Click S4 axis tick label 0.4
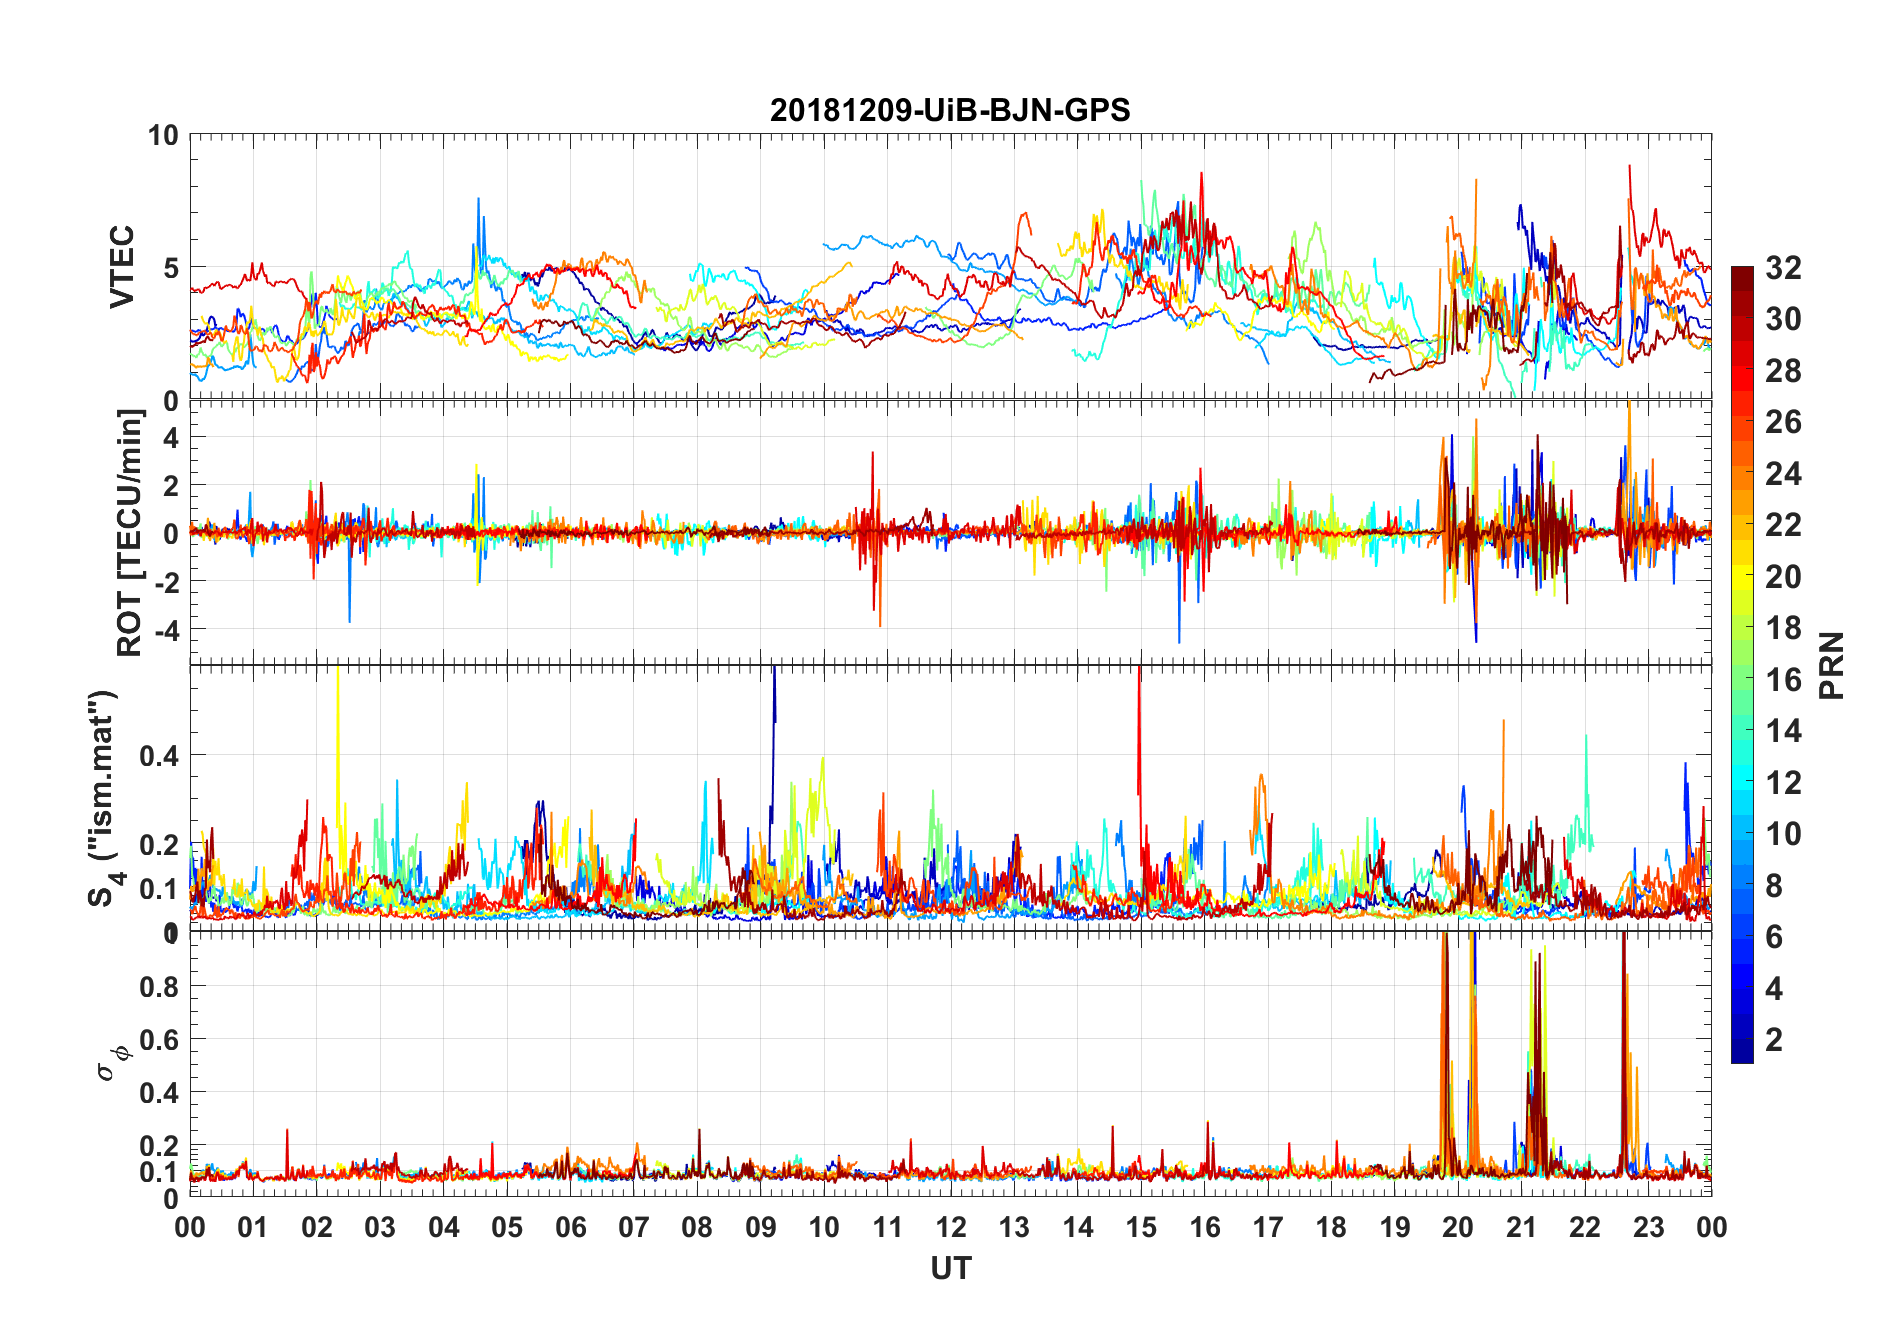The height and width of the screenshot is (1330, 1902). [x=159, y=756]
